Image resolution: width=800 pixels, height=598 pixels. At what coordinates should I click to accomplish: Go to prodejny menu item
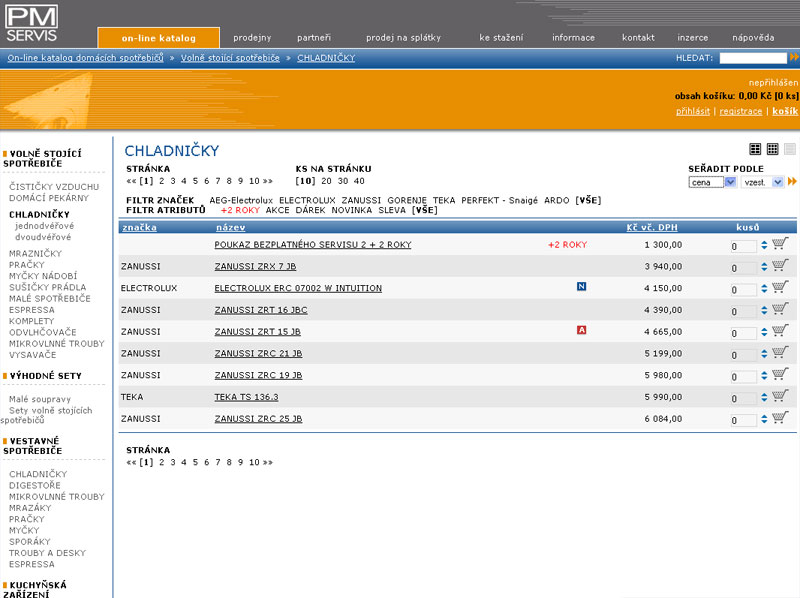[252, 38]
